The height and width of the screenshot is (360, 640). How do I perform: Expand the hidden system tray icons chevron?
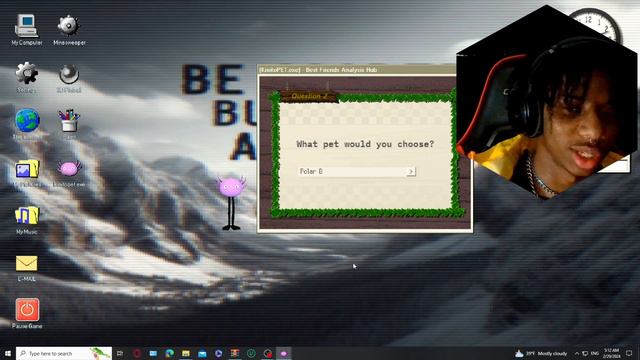coord(576,353)
